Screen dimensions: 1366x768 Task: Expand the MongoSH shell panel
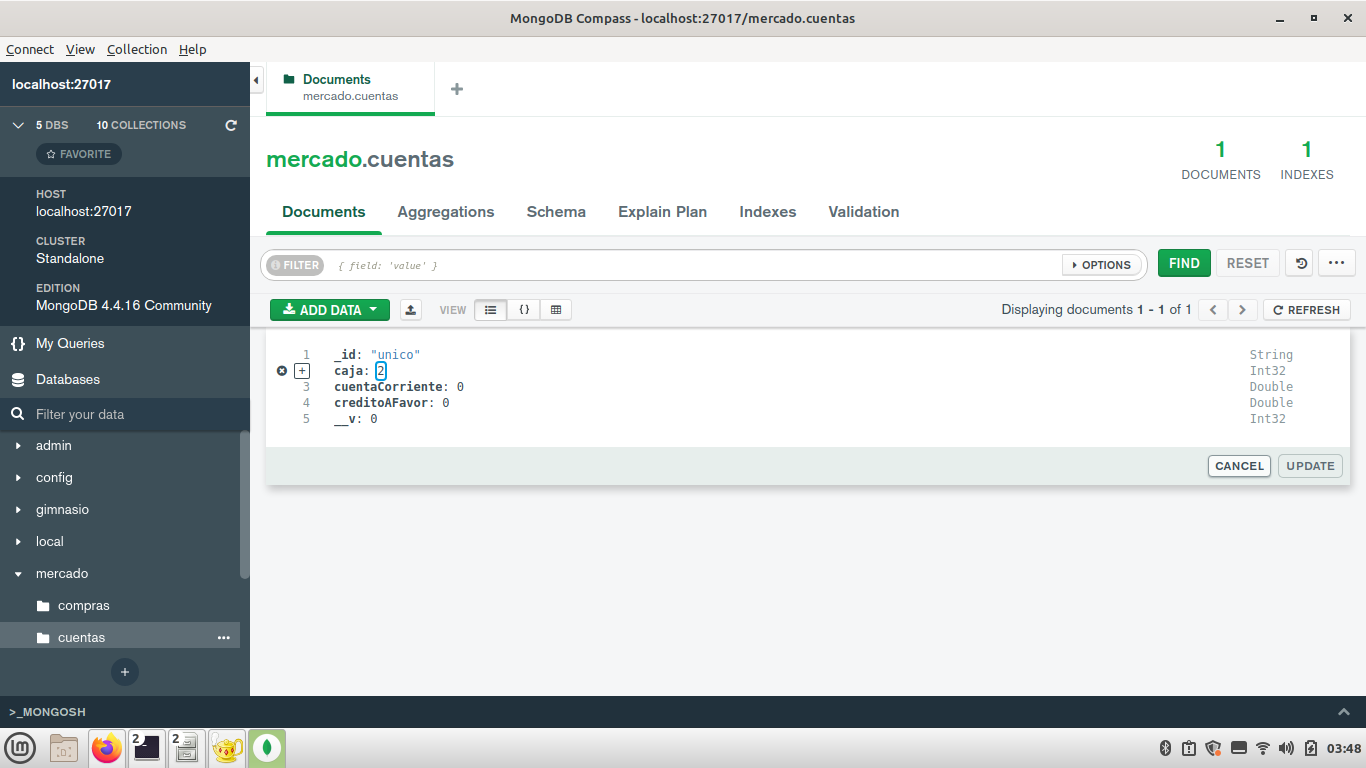pos(1344,712)
